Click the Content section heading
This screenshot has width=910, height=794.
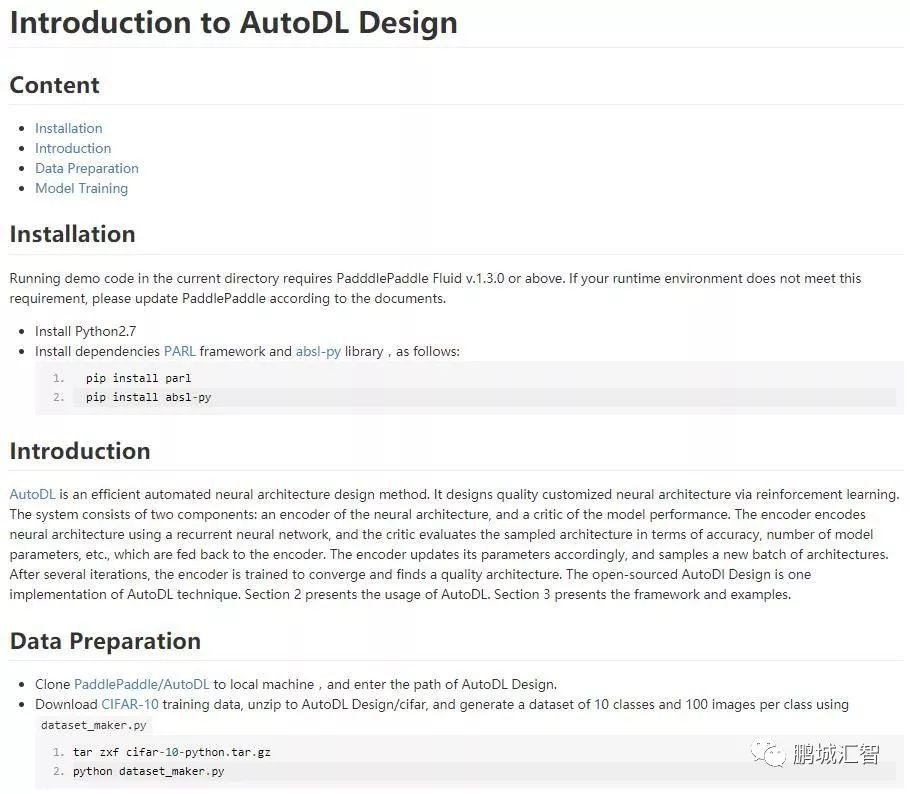pos(55,85)
